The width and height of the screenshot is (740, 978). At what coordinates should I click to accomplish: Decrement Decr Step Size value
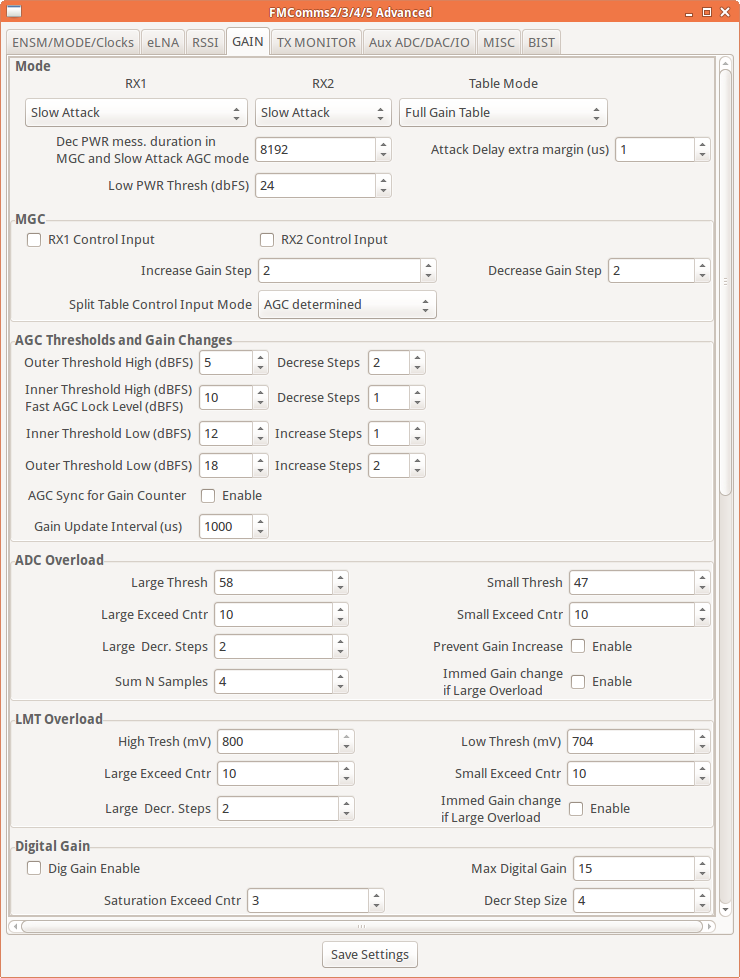(x=703, y=906)
